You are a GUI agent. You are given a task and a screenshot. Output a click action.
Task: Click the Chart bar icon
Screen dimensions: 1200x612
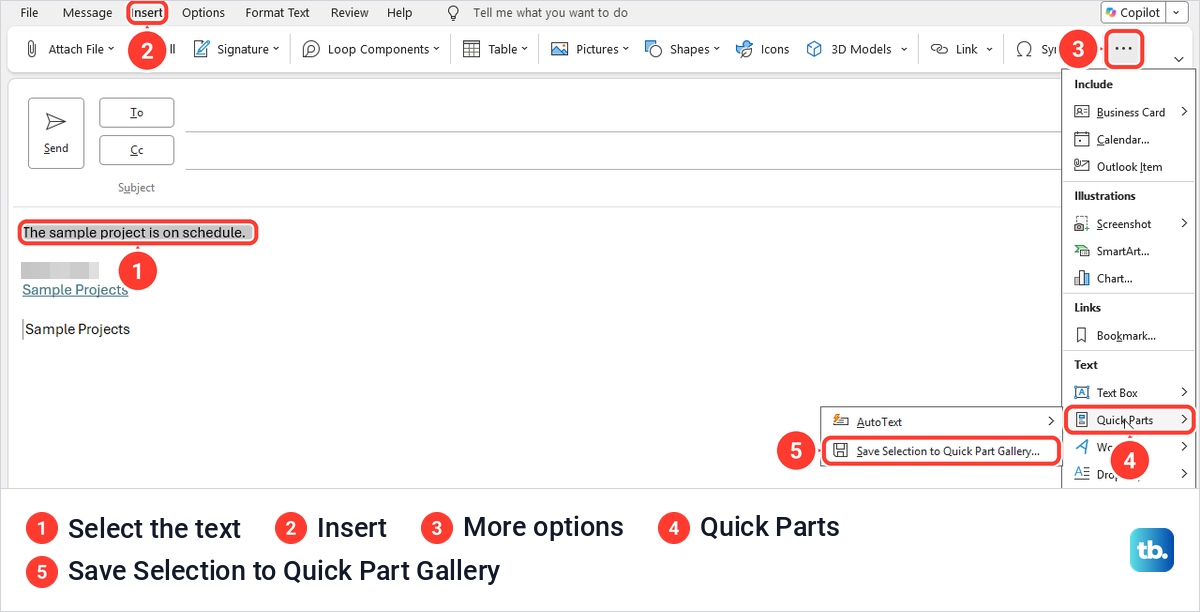[1081, 278]
